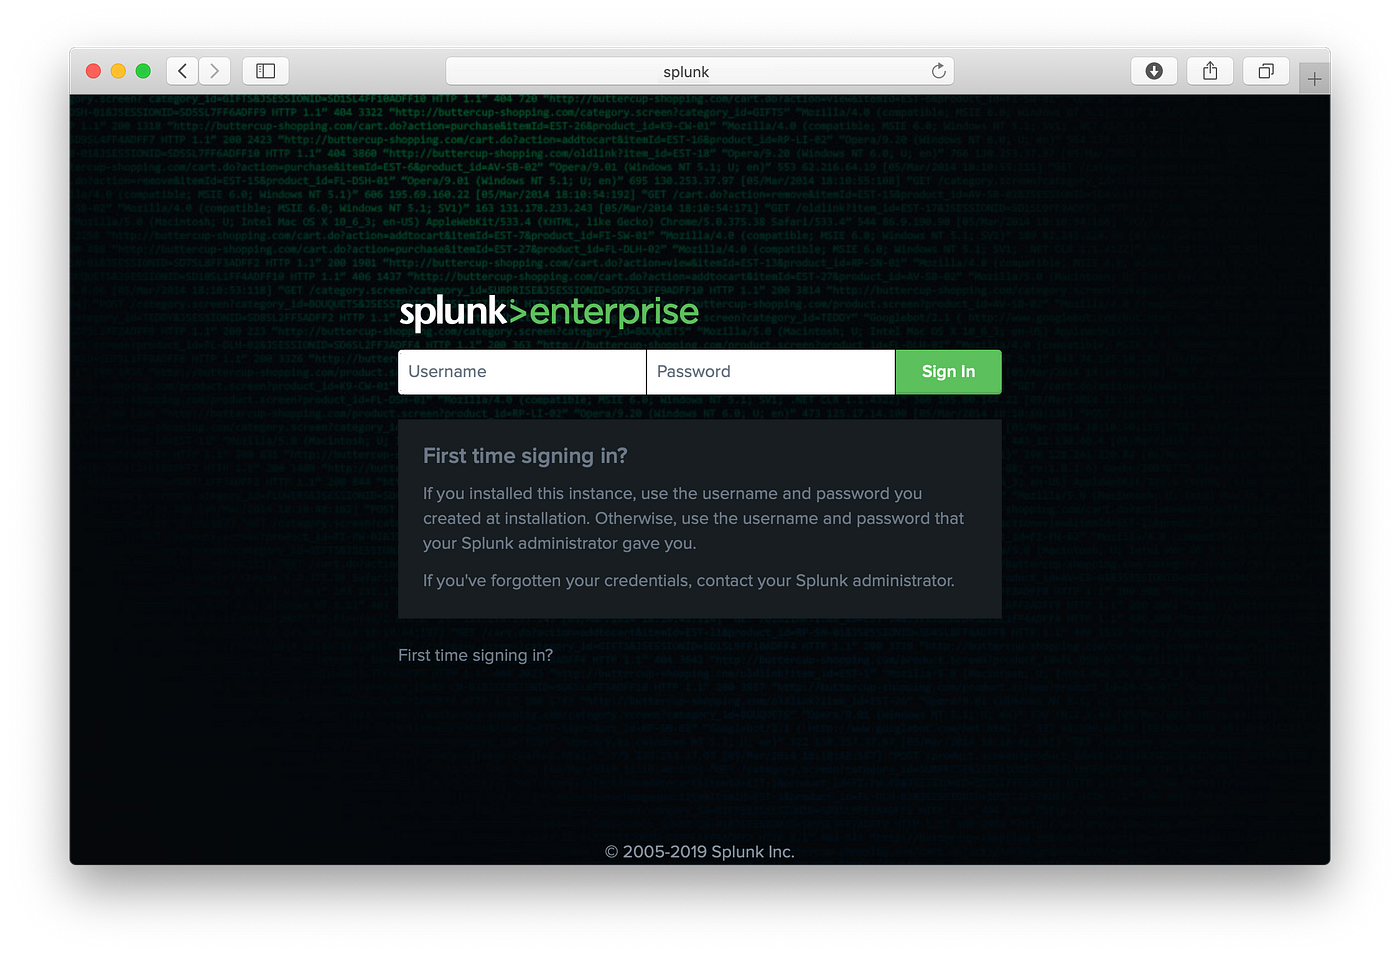The height and width of the screenshot is (957, 1400).
Task: Enter fullscreen with the green button
Action: pyautogui.click(x=143, y=71)
